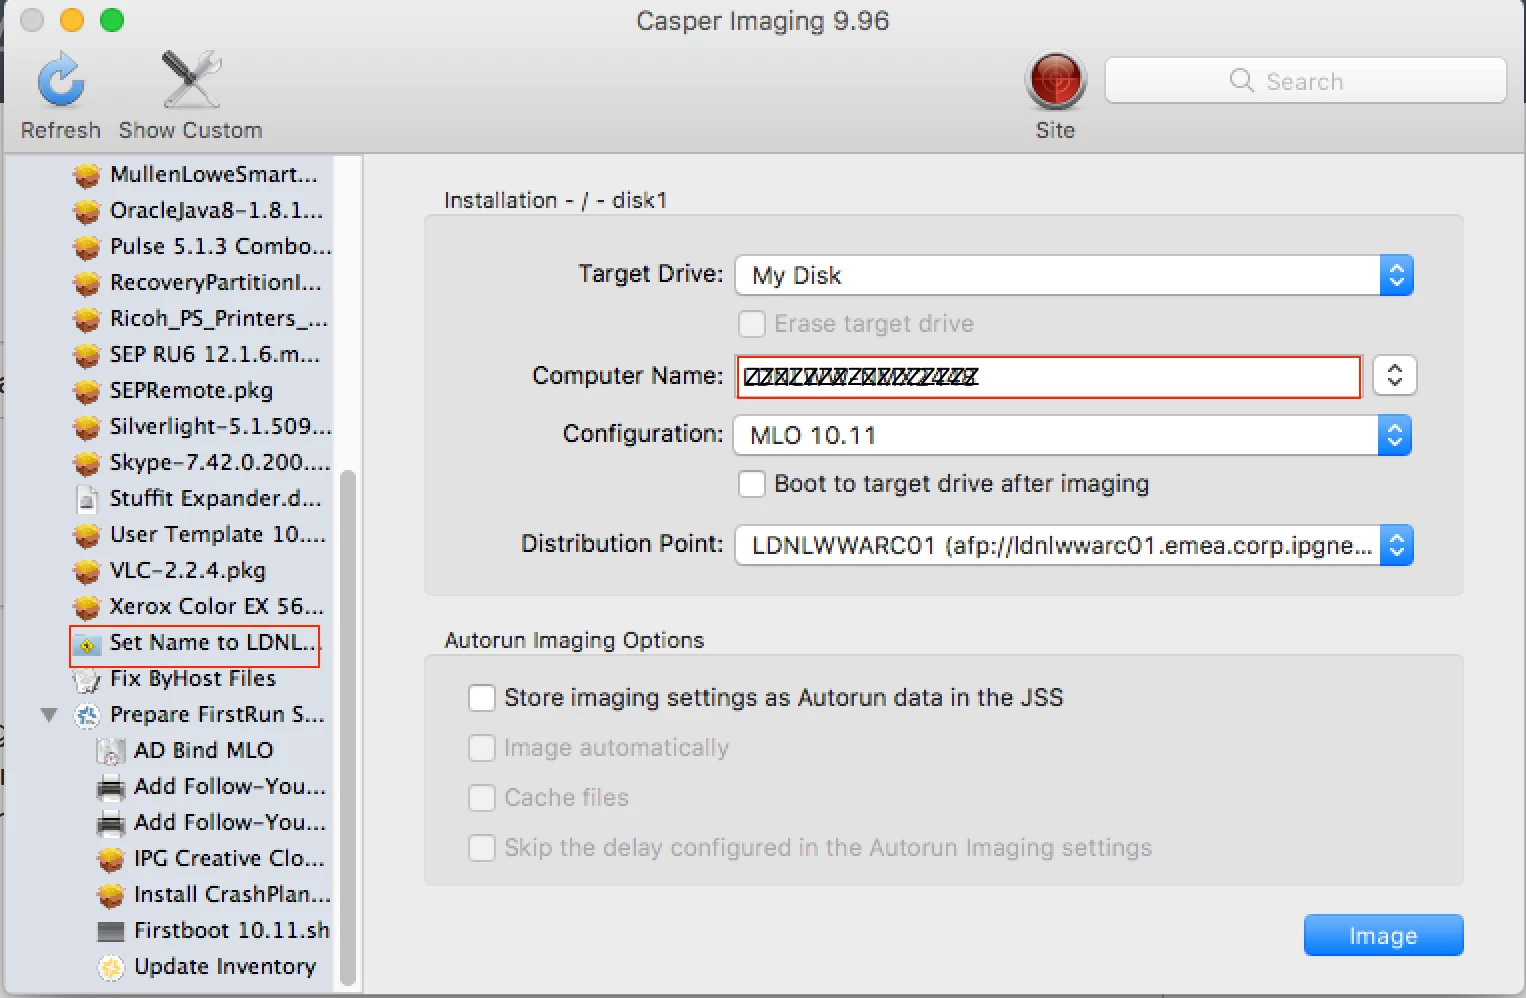The width and height of the screenshot is (1526, 998).
Task: Click the Firstboot 10.11.sh script icon
Action: click(111, 931)
